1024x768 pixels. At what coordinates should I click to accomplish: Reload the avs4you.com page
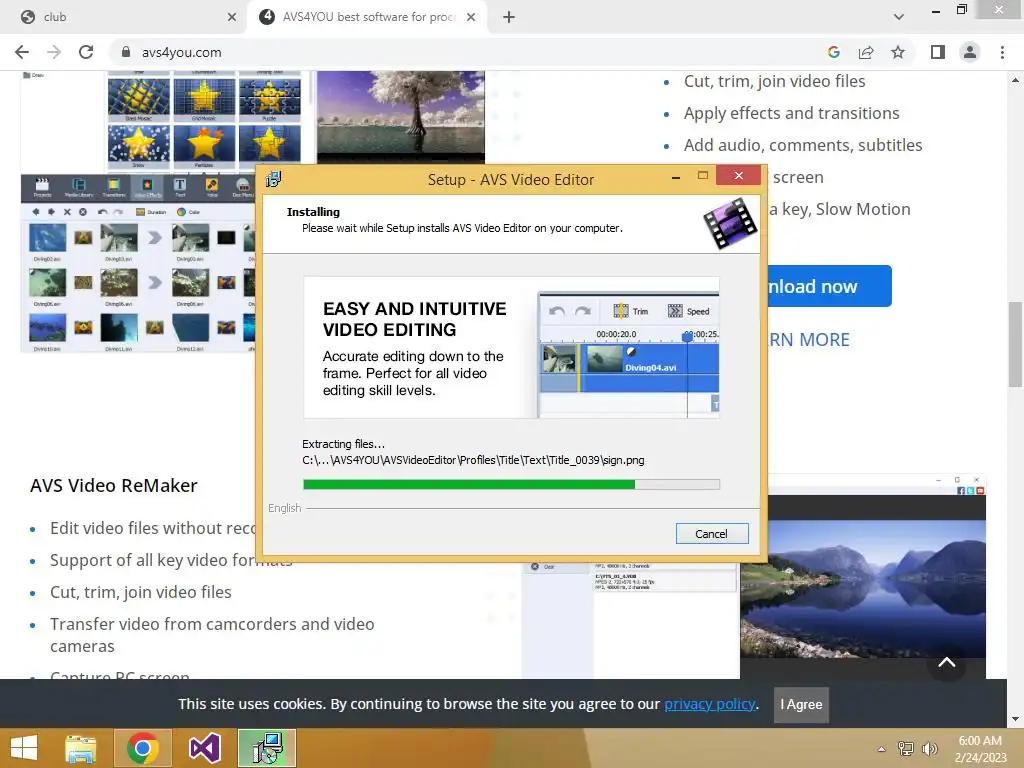86,52
